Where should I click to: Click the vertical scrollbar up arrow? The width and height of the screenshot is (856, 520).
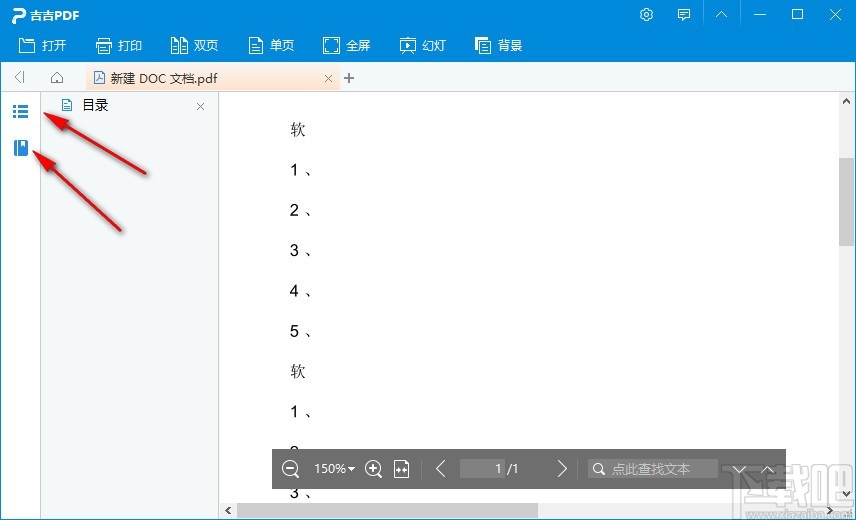pos(846,101)
